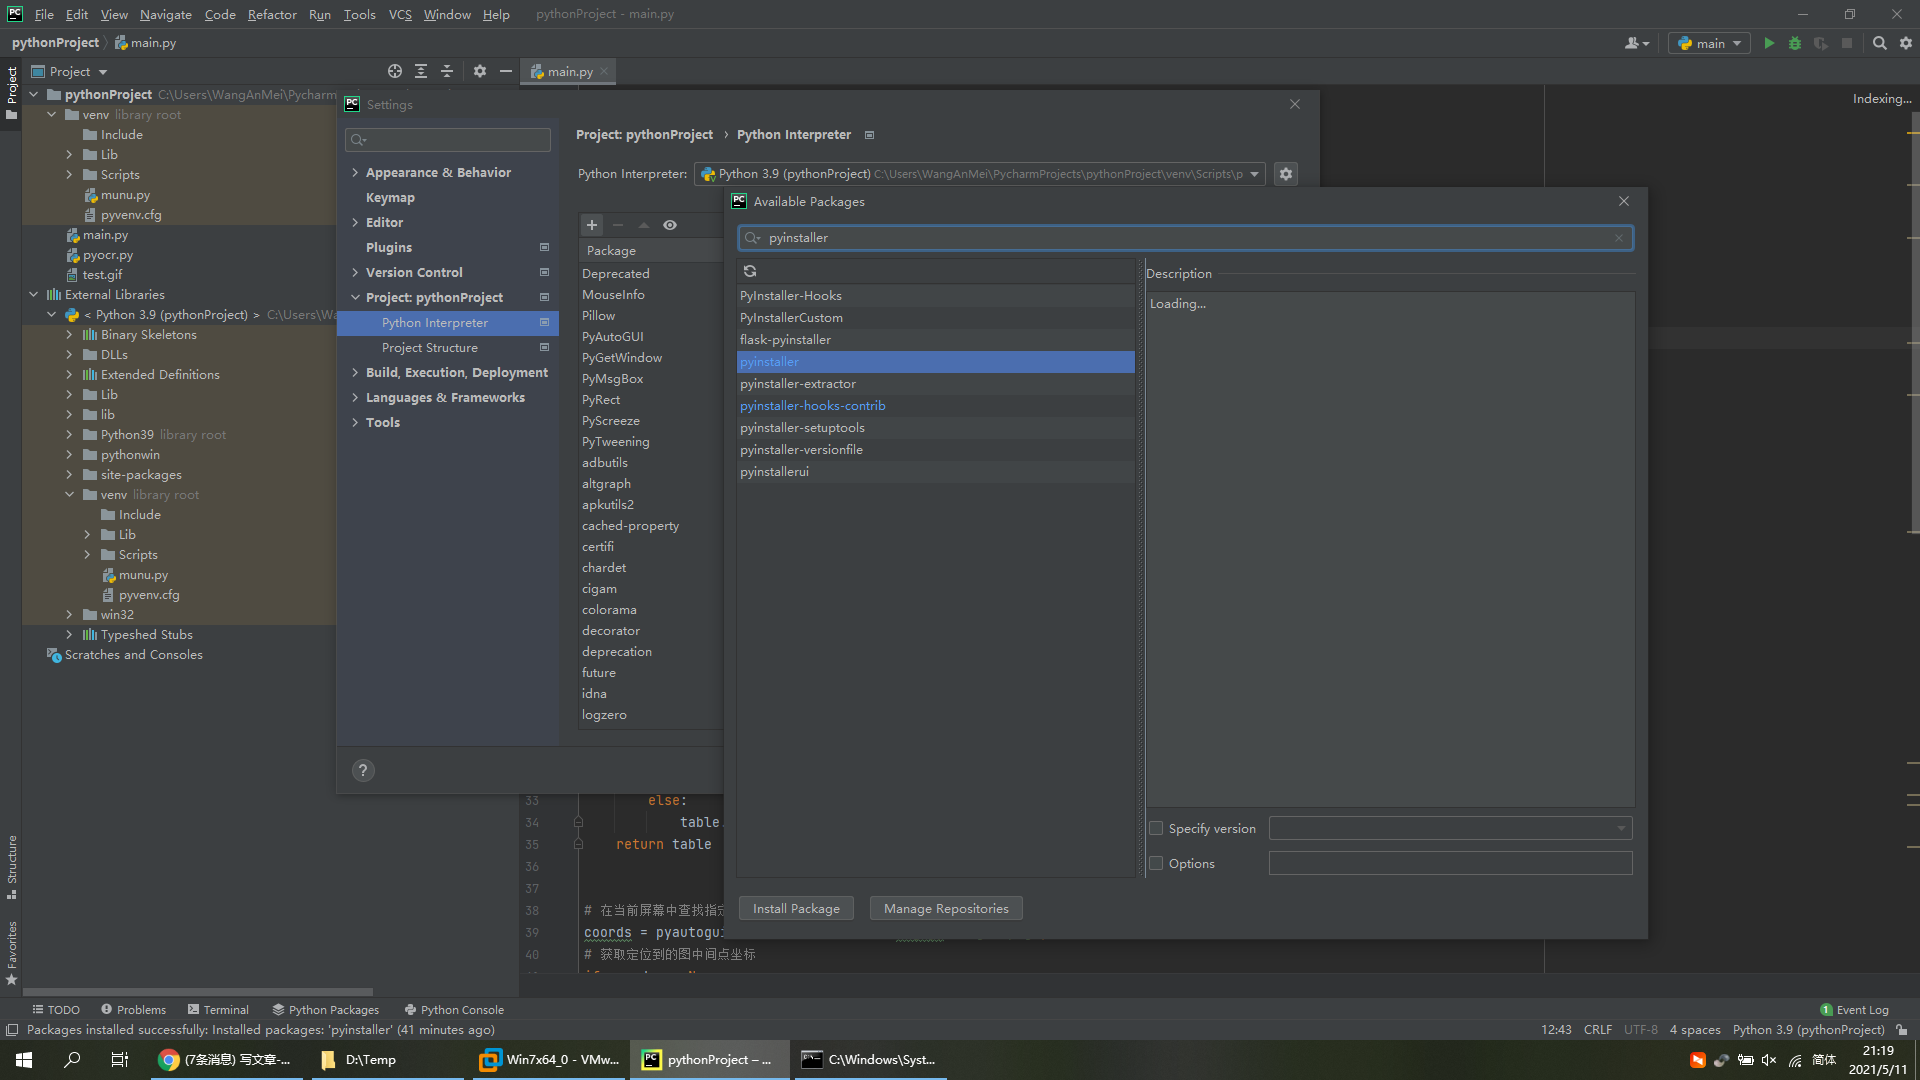Toggle show early releases eye icon
Image resolution: width=1920 pixels, height=1080 pixels.
coord(670,225)
